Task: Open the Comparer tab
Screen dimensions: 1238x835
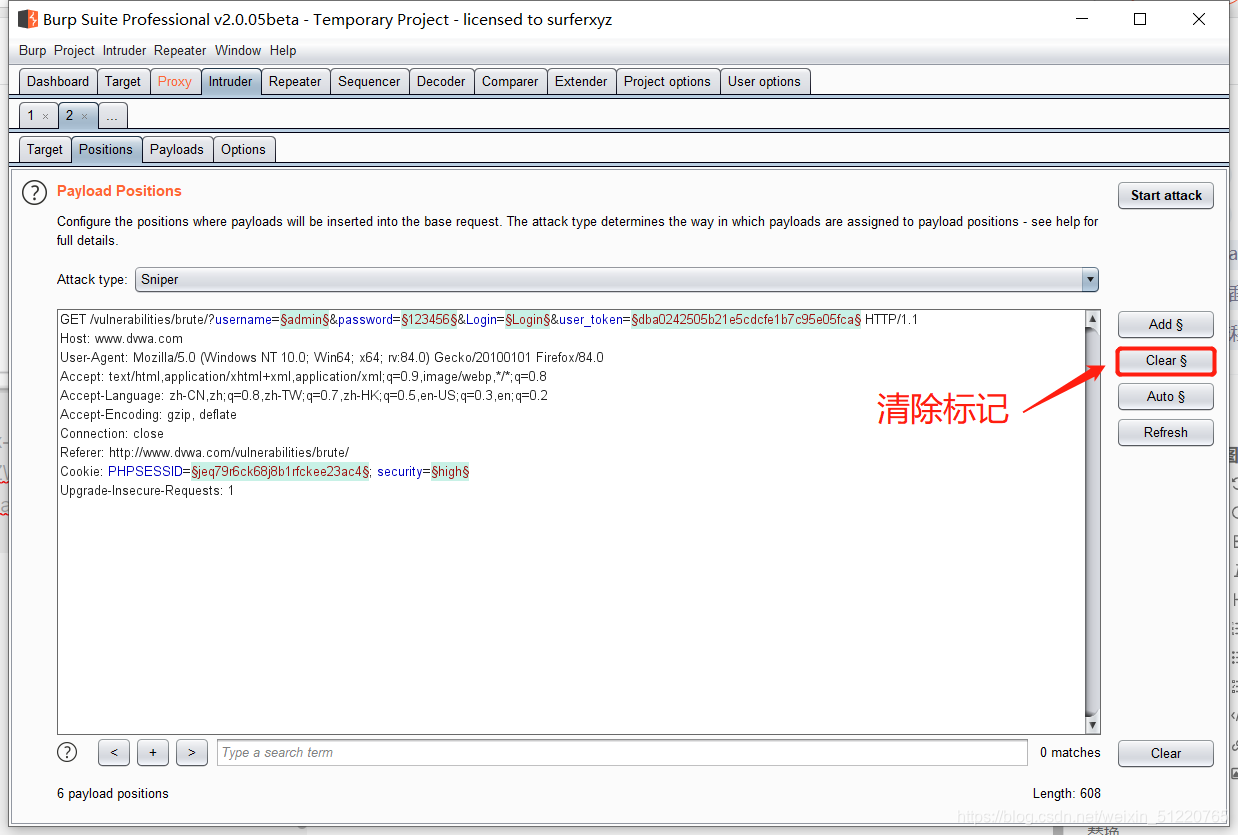Action: click(510, 82)
